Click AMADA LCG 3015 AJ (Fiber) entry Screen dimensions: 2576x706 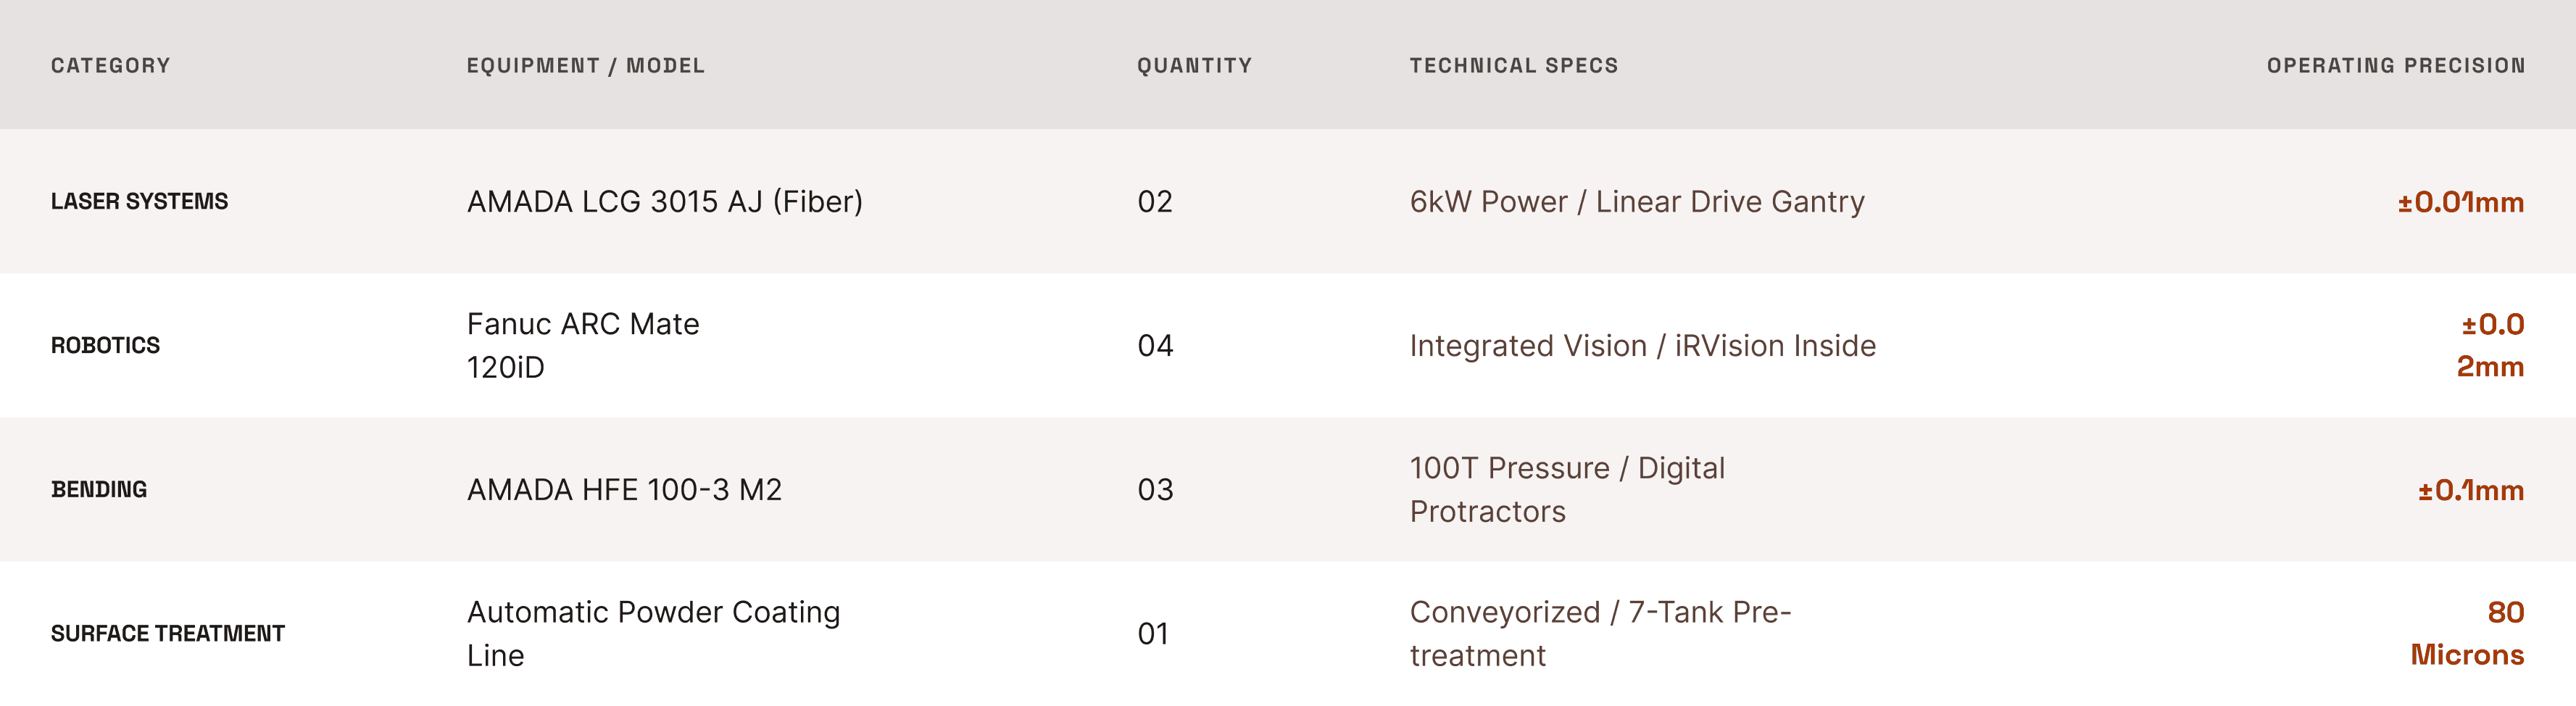(x=664, y=201)
